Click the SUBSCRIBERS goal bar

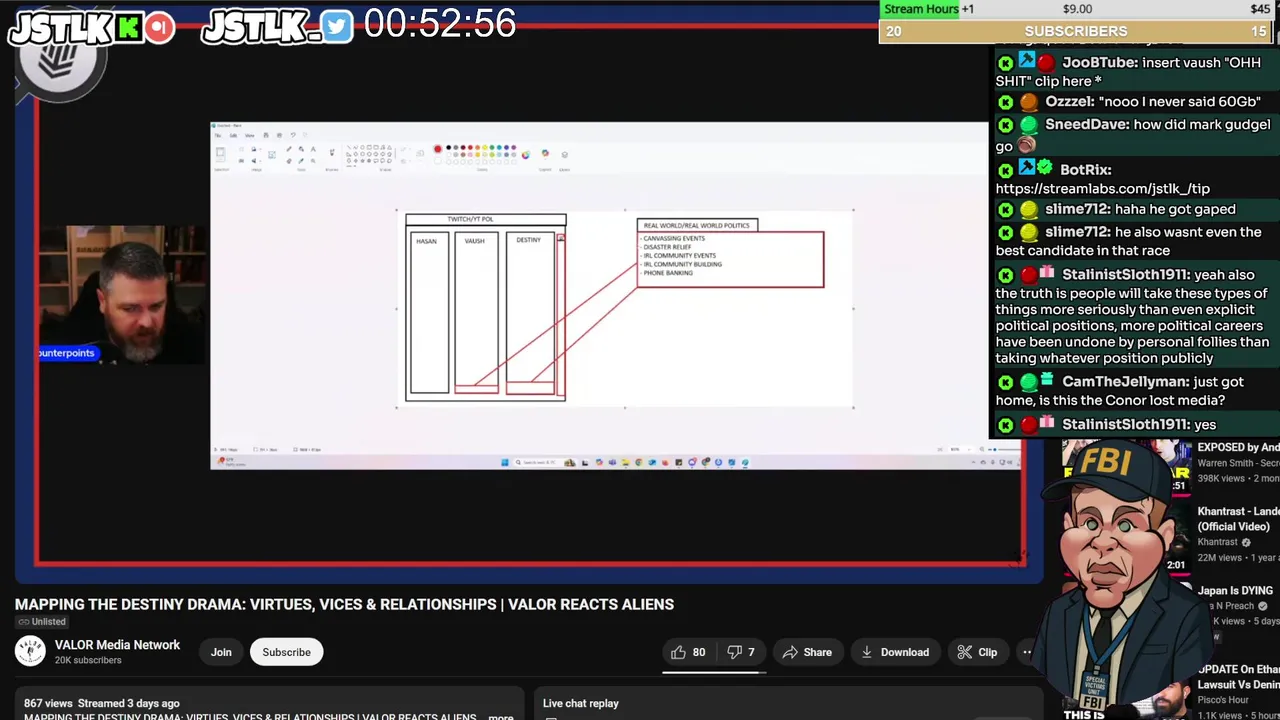(x=1076, y=31)
